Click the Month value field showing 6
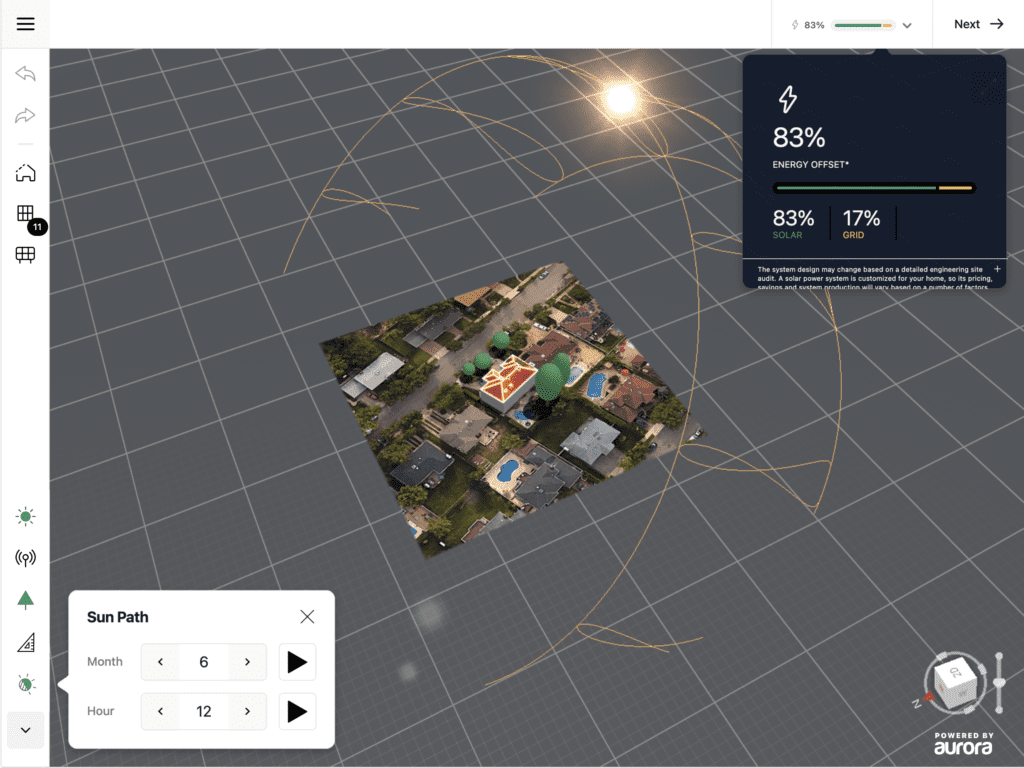This screenshot has height=768, width=1024. [204, 662]
